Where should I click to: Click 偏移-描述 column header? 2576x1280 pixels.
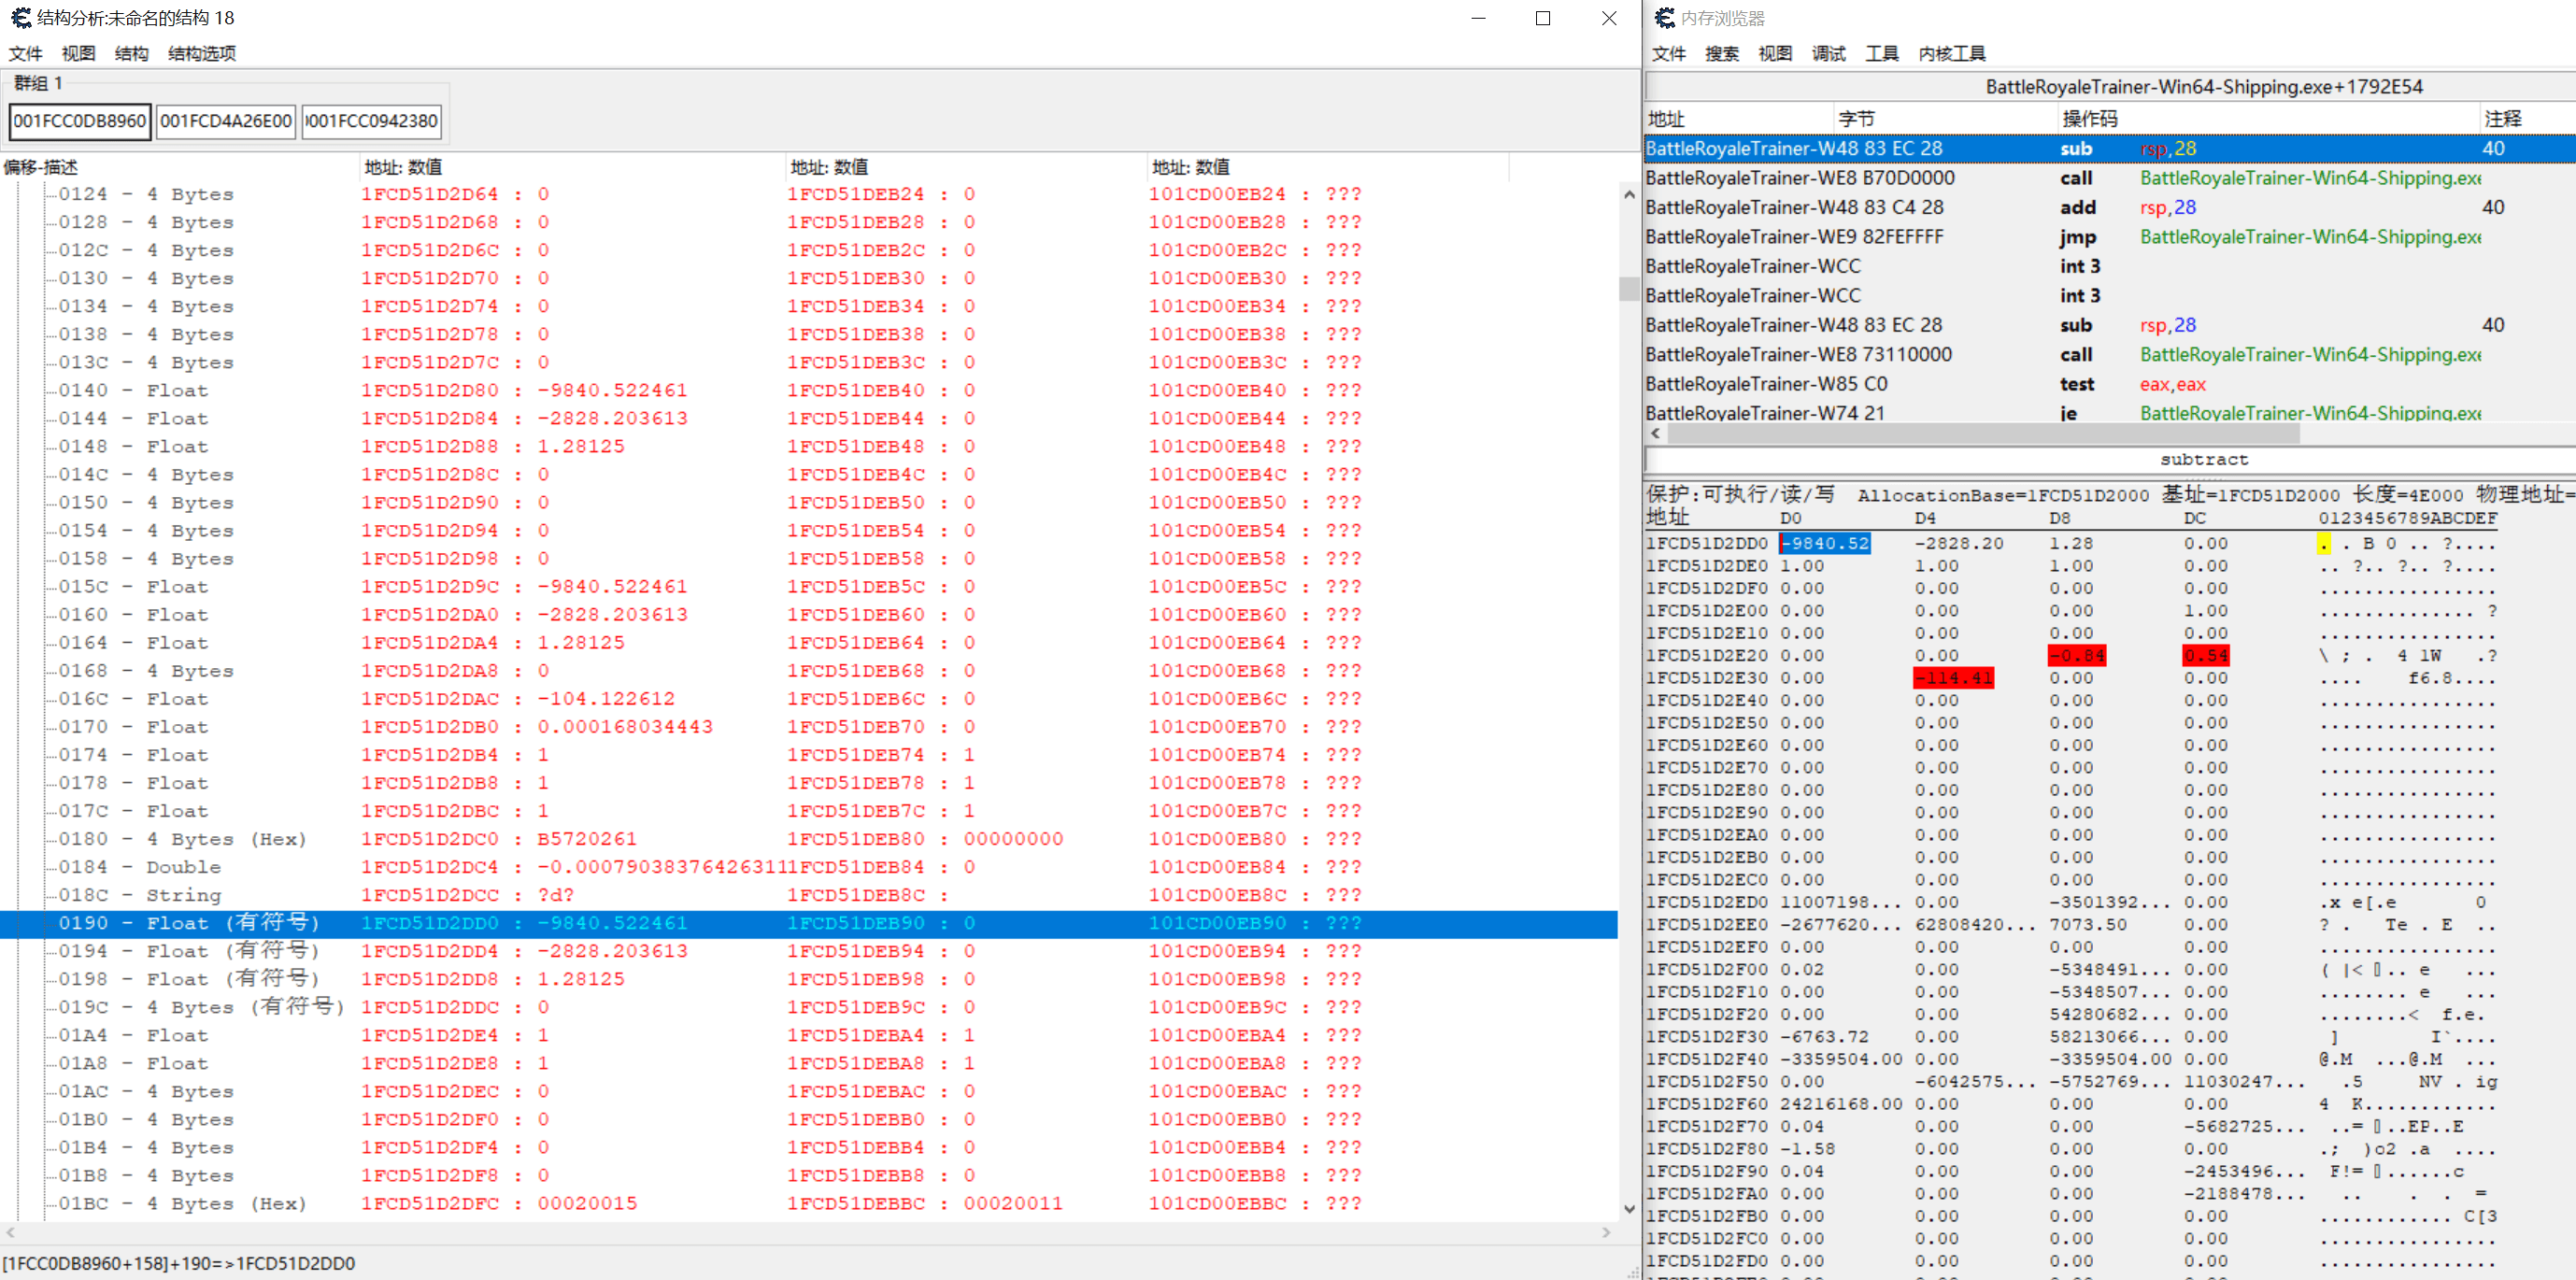(x=180, y=167)
